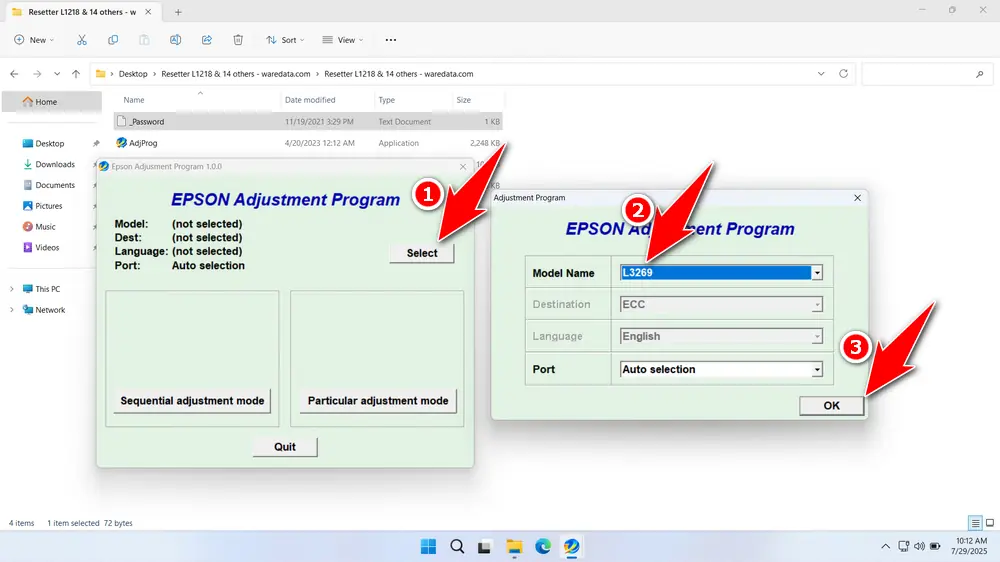Viewport: 1000px width, 562px height.
Task: Click the Paste icon in Explorer toolbar
Action: point(144,40)
